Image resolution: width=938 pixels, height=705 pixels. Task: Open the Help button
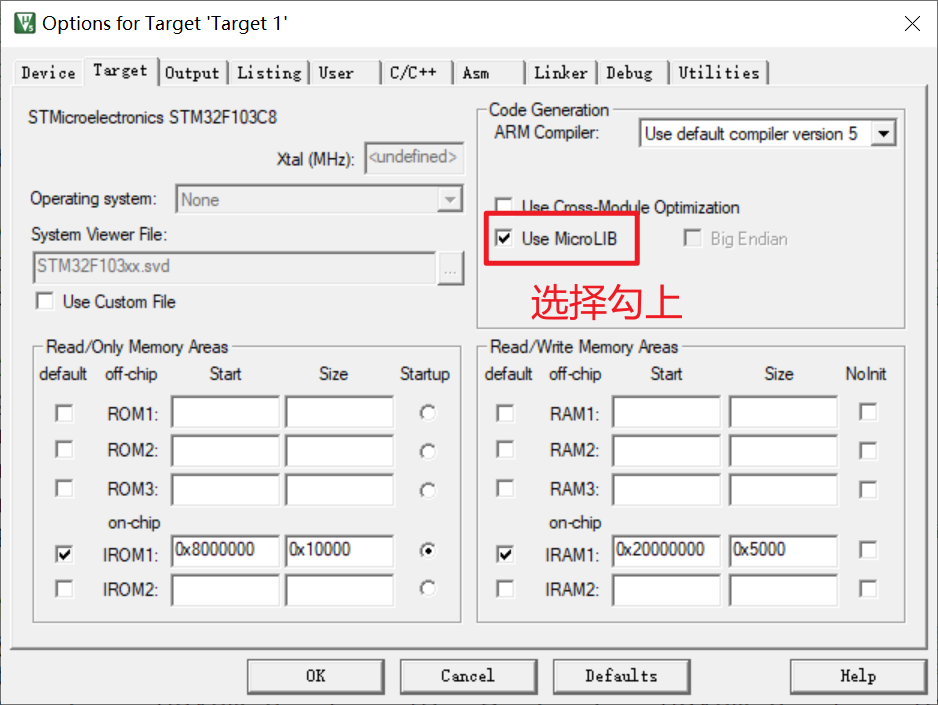(858, 676)
